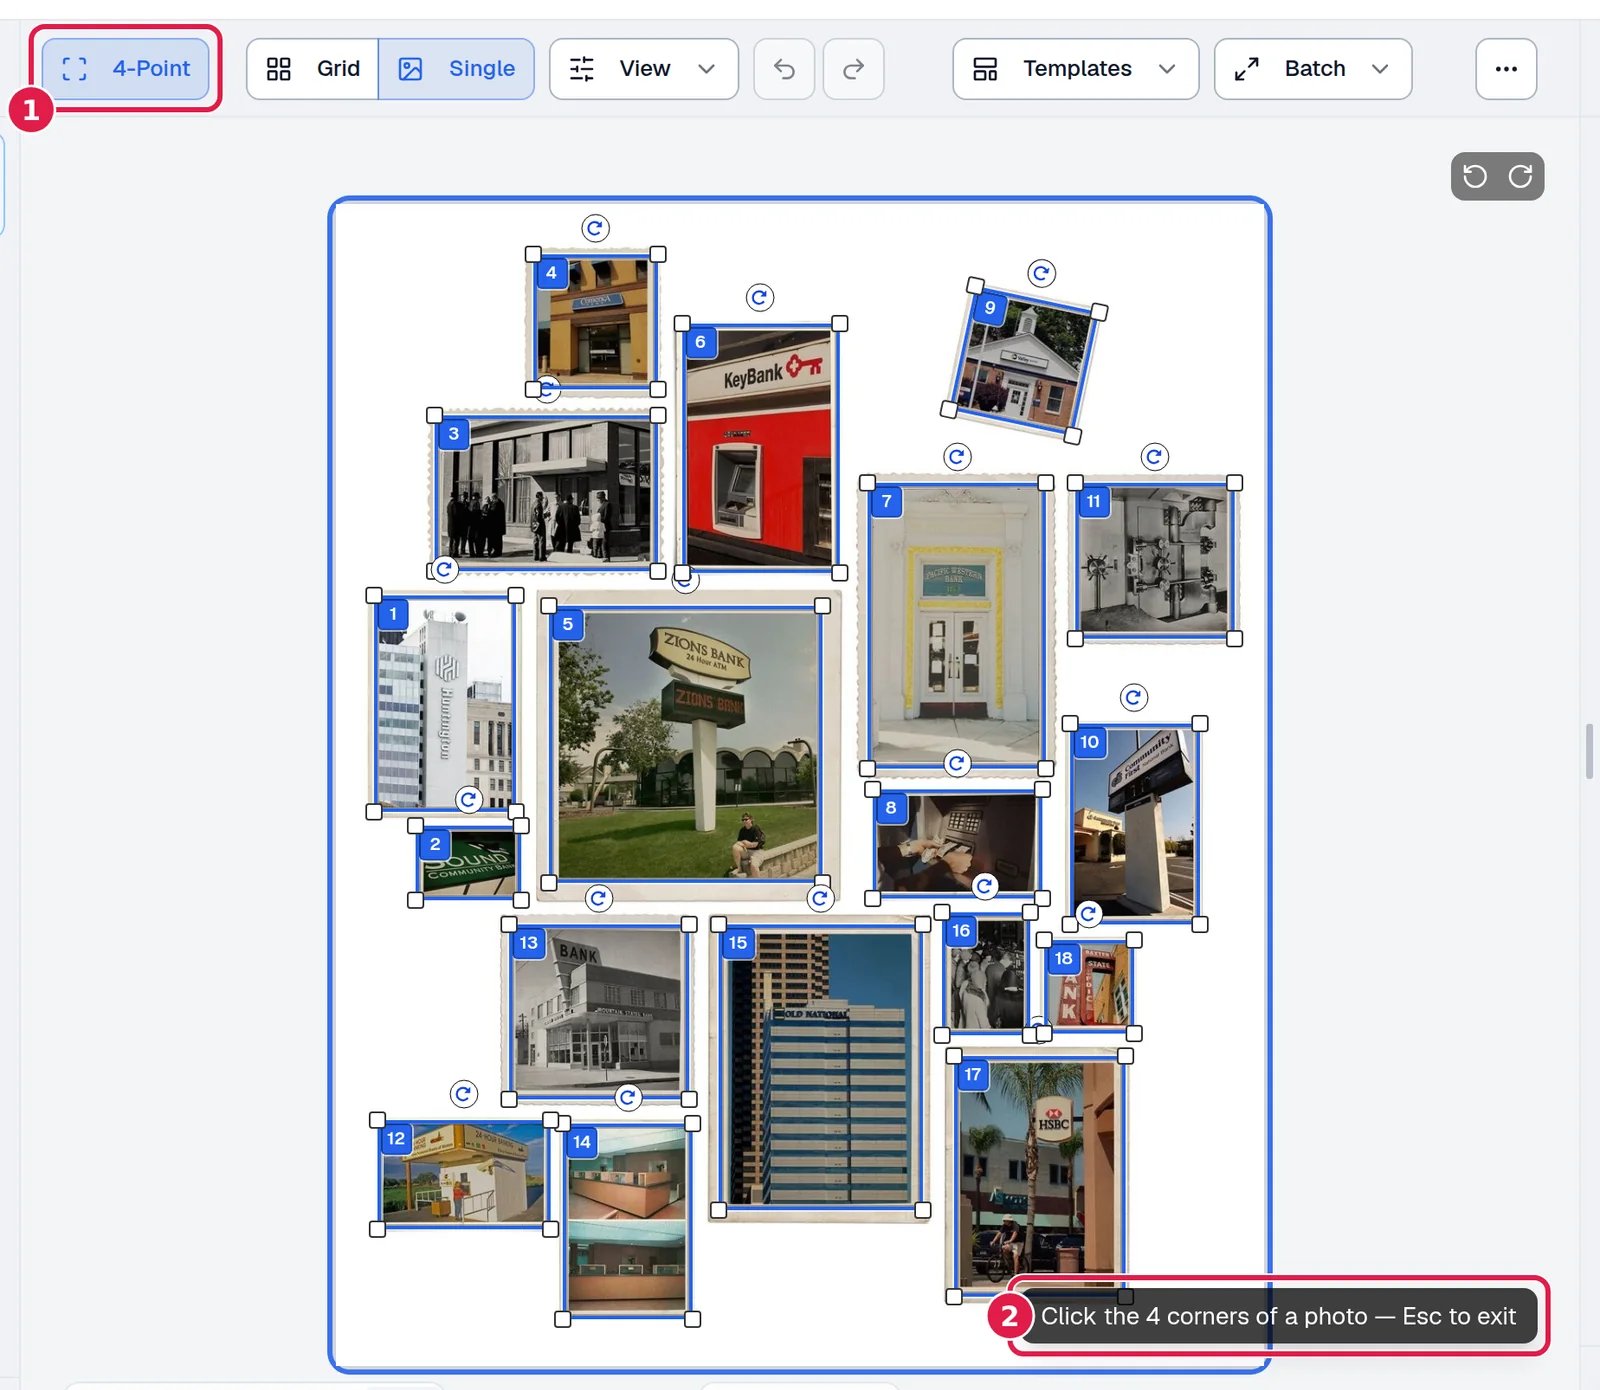This screenshot has height=1390, width=1600.
Task: Click the number 16 photo badge
Action: [961, 931]
